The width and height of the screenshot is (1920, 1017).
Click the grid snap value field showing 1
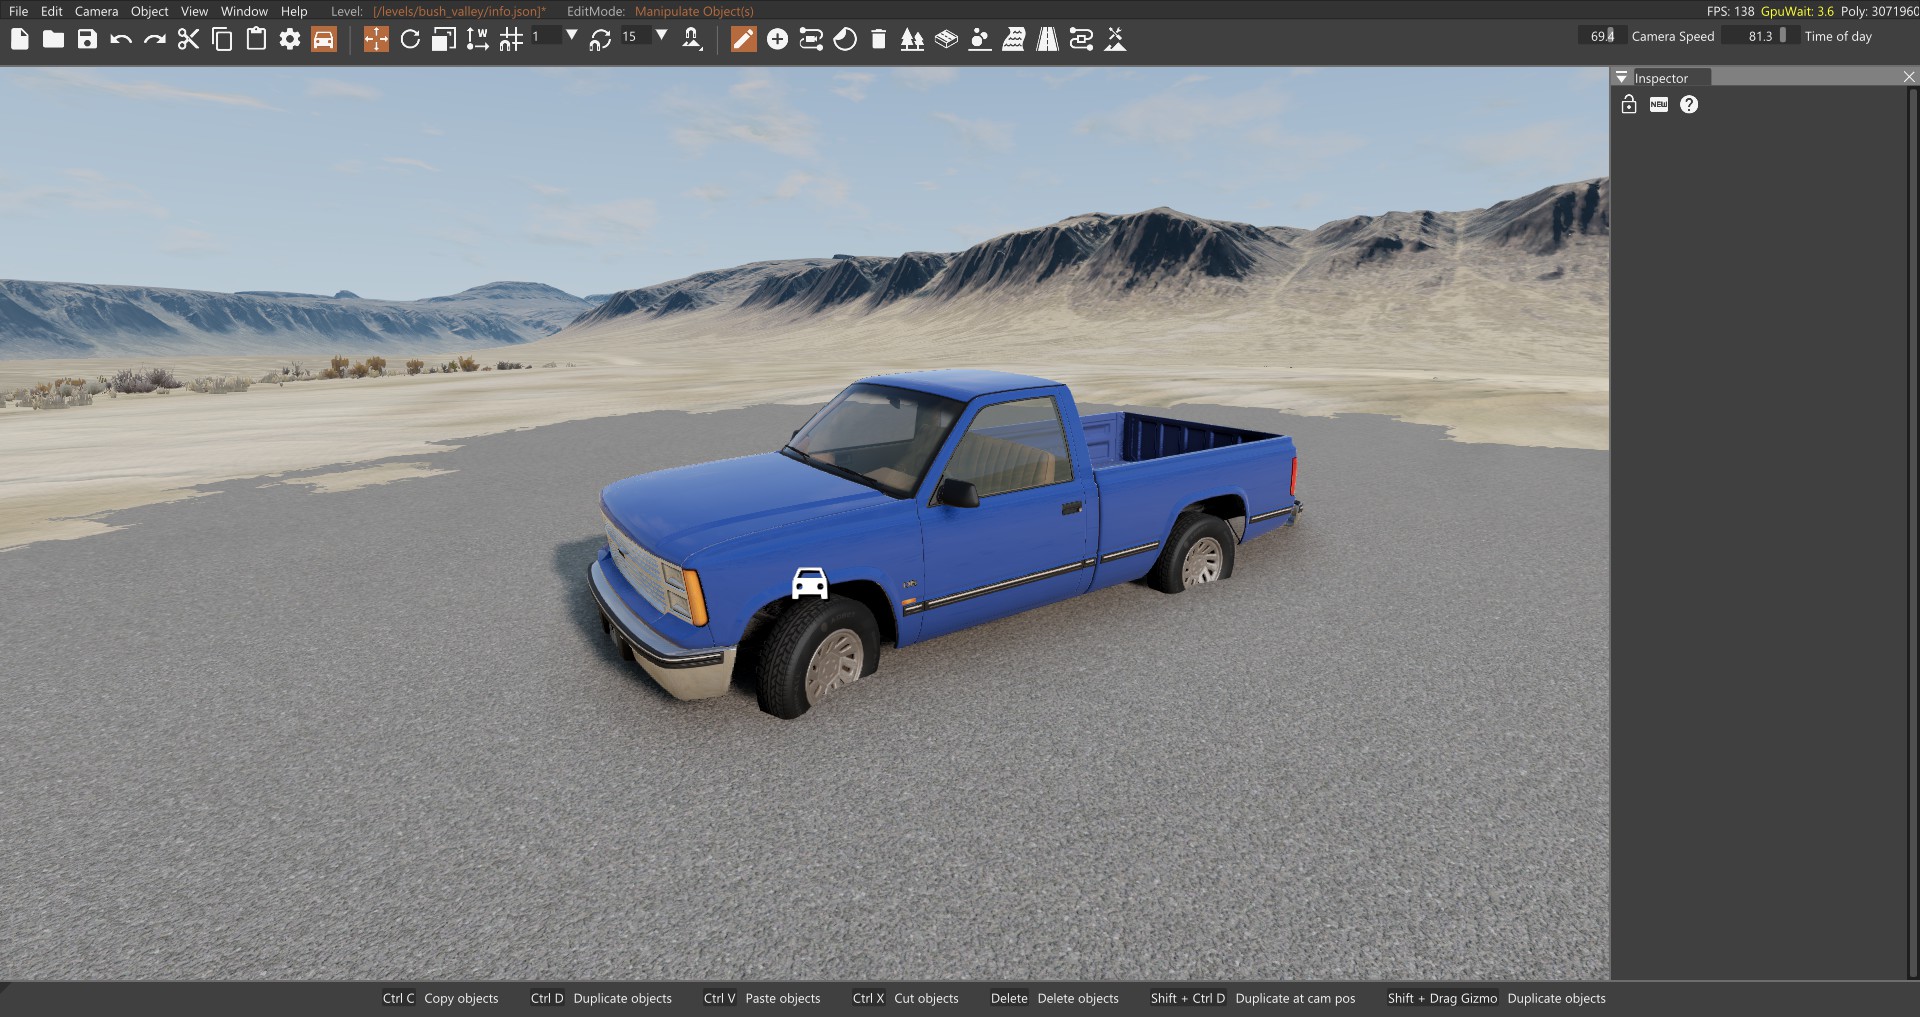tap(544, 36)
